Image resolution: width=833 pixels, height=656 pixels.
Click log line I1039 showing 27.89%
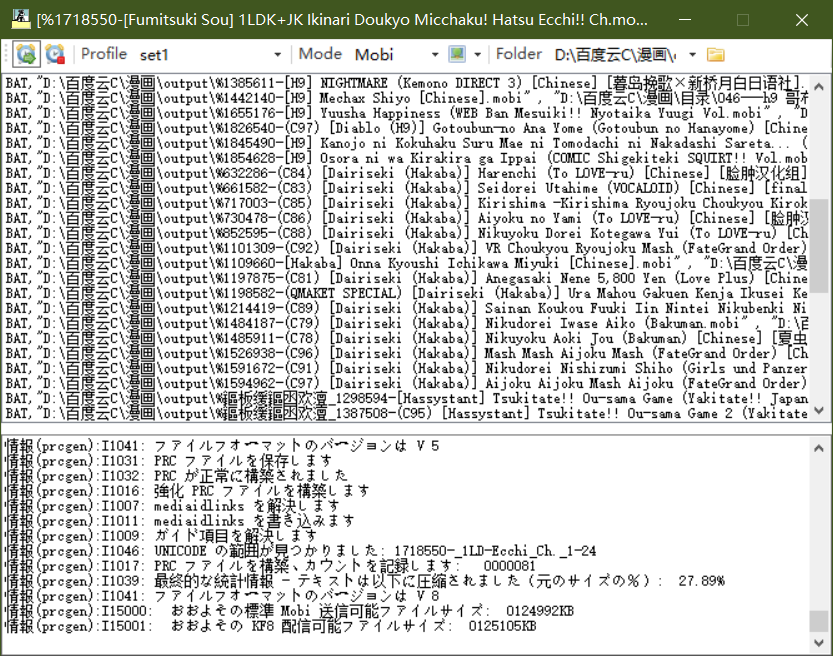[365, 581]
